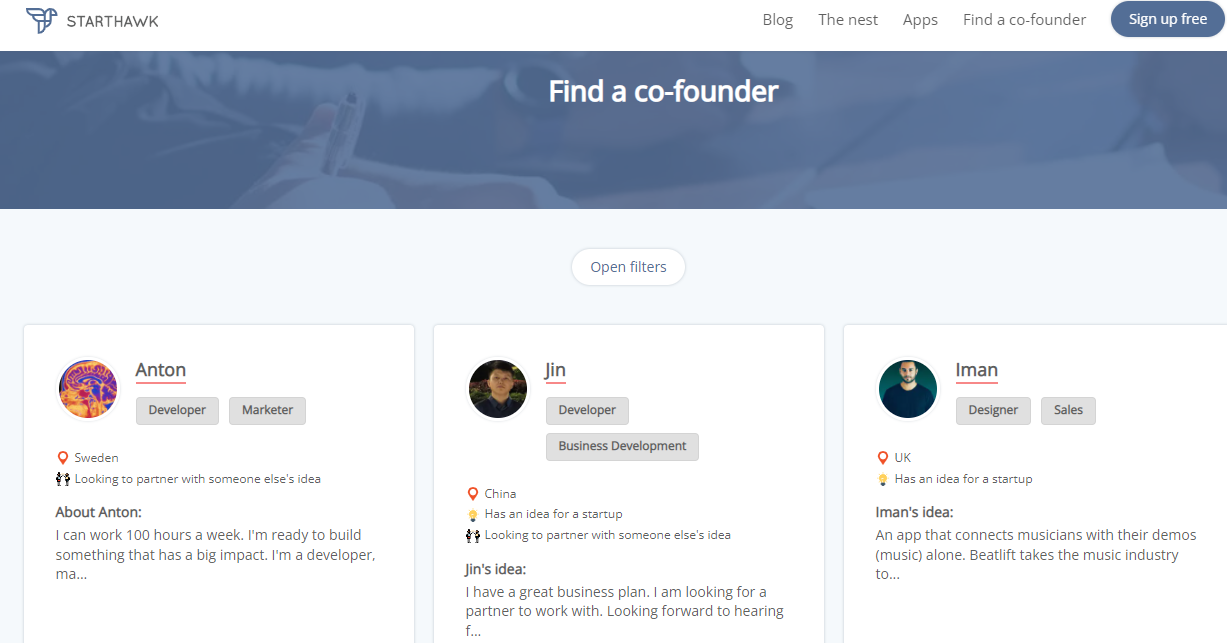This screenshot has height=643, width=1227.
Task: View Jin's profile
Action: [x=555, y=370]
